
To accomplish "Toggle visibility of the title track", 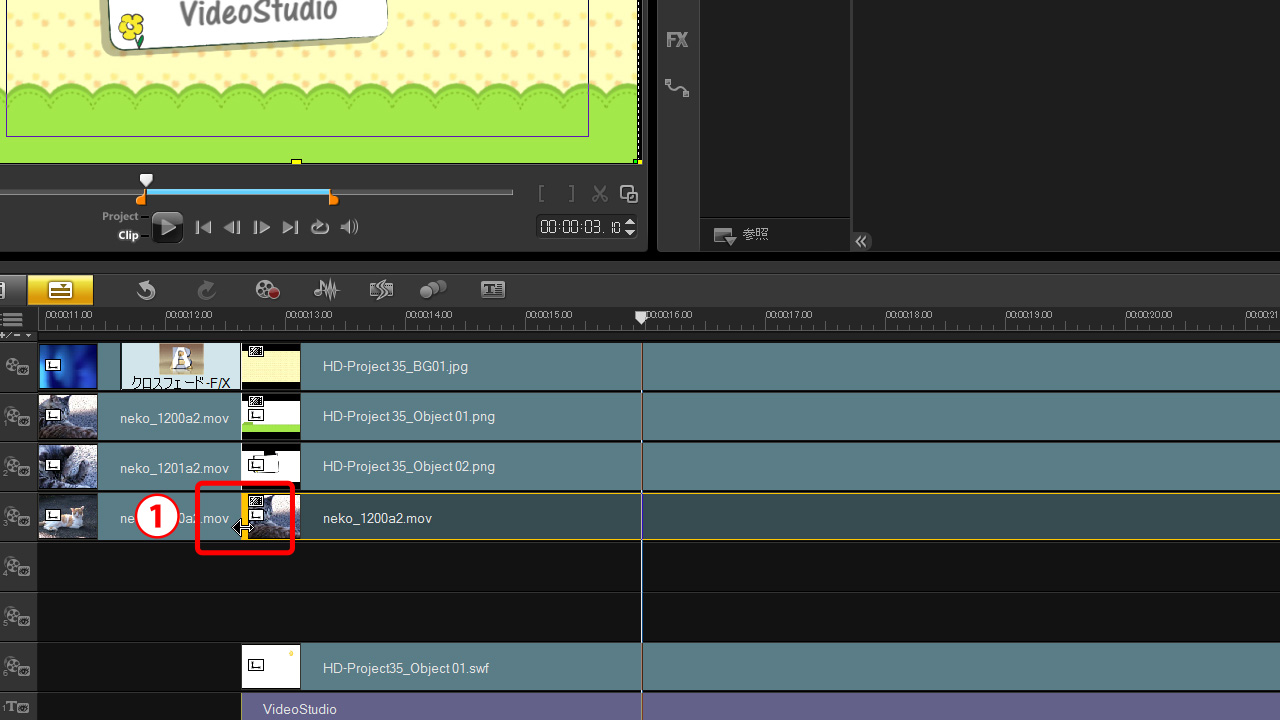I will click(17, 709).
